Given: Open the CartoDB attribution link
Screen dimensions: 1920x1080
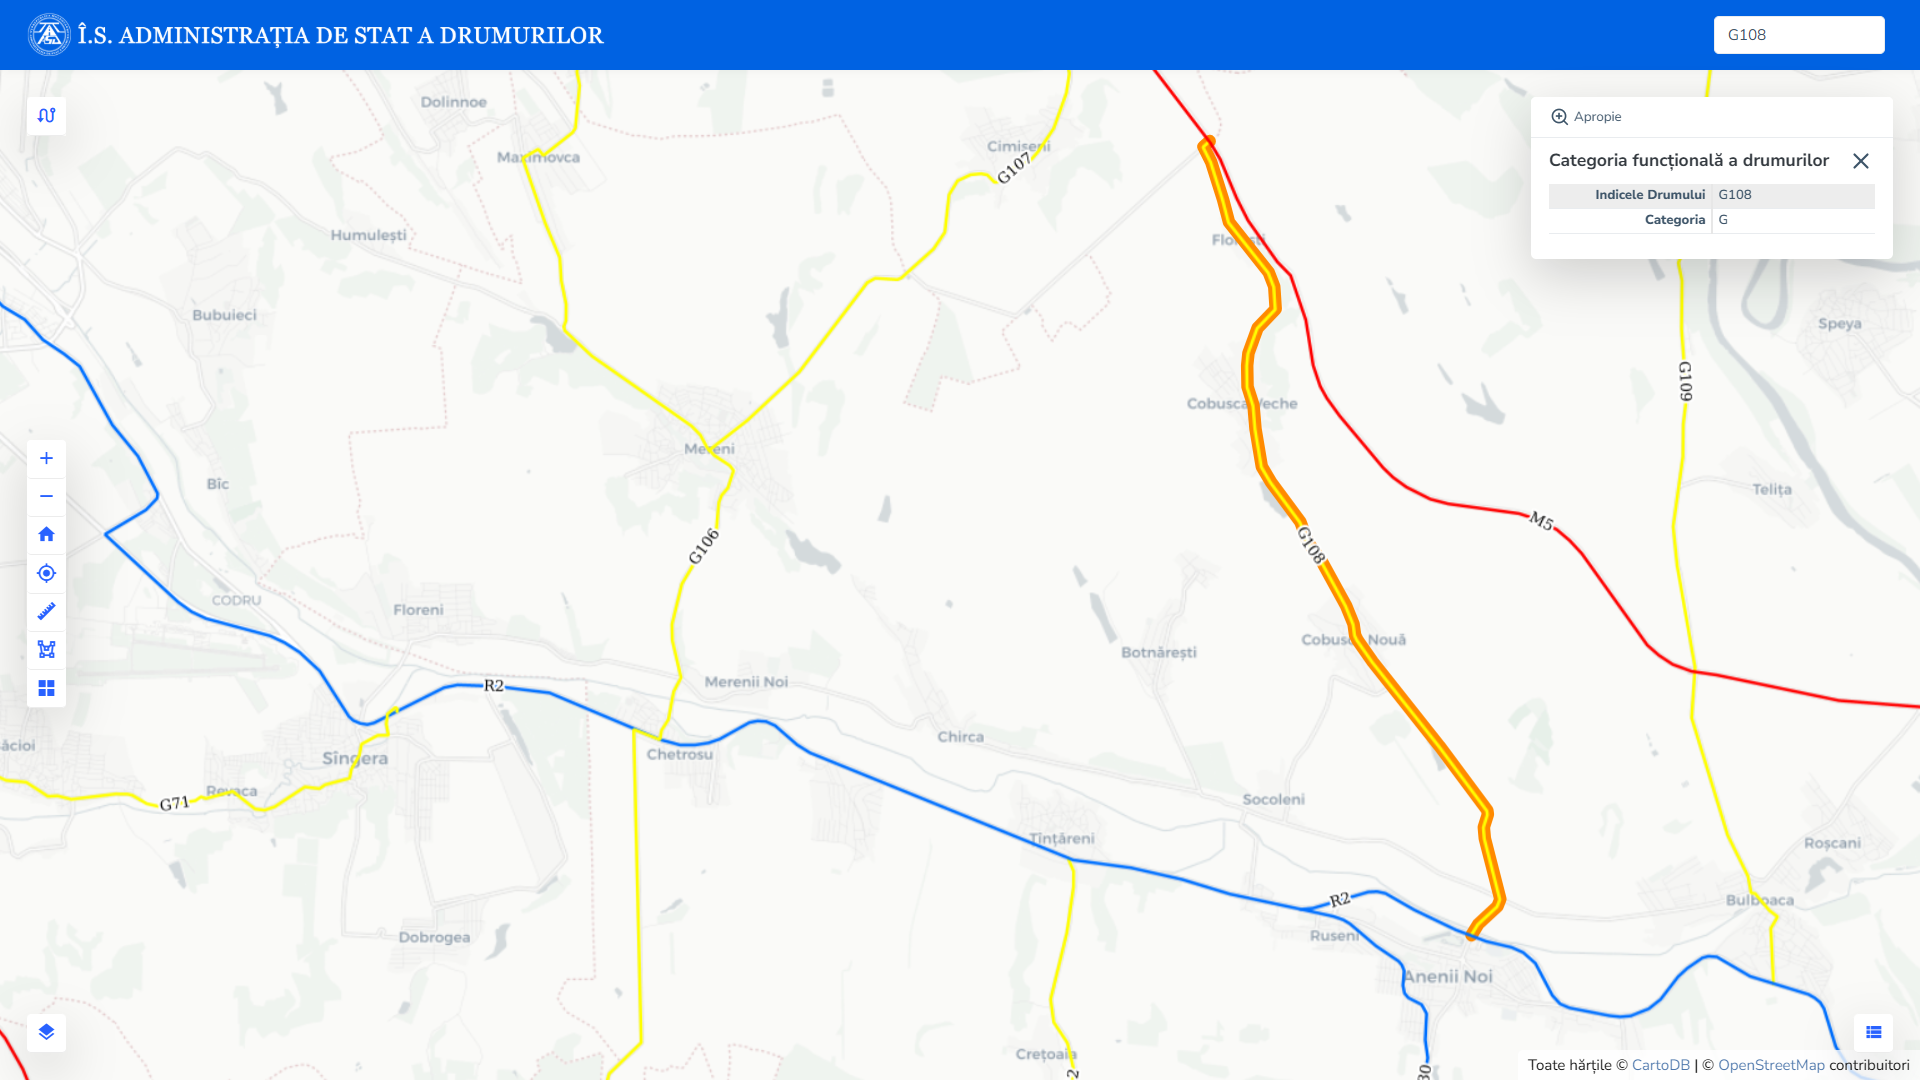Looking at the screenshot, I should [x=1661, y=1065].
